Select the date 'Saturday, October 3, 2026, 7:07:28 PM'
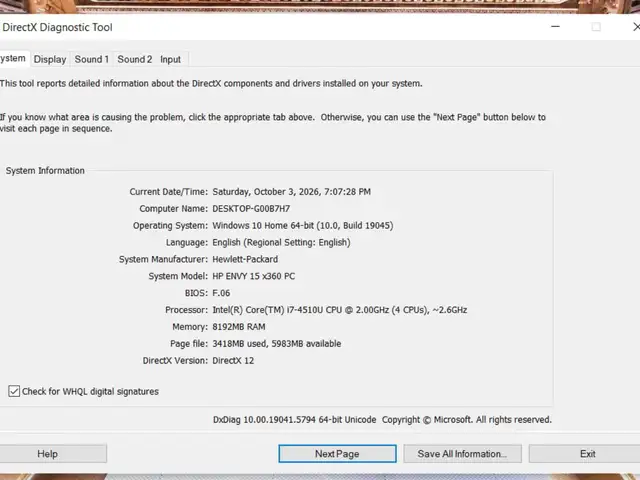 click(291, 192)
